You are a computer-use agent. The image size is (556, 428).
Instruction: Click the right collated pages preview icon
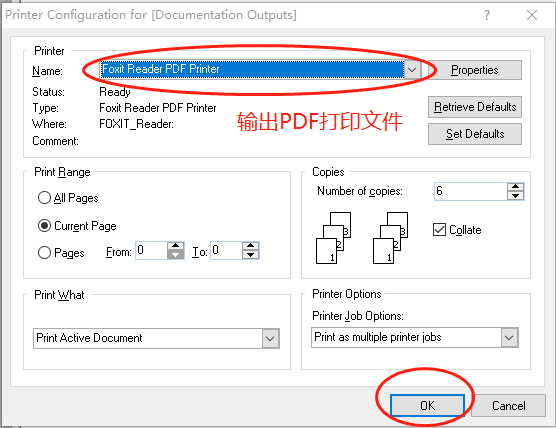pos(390,238)
